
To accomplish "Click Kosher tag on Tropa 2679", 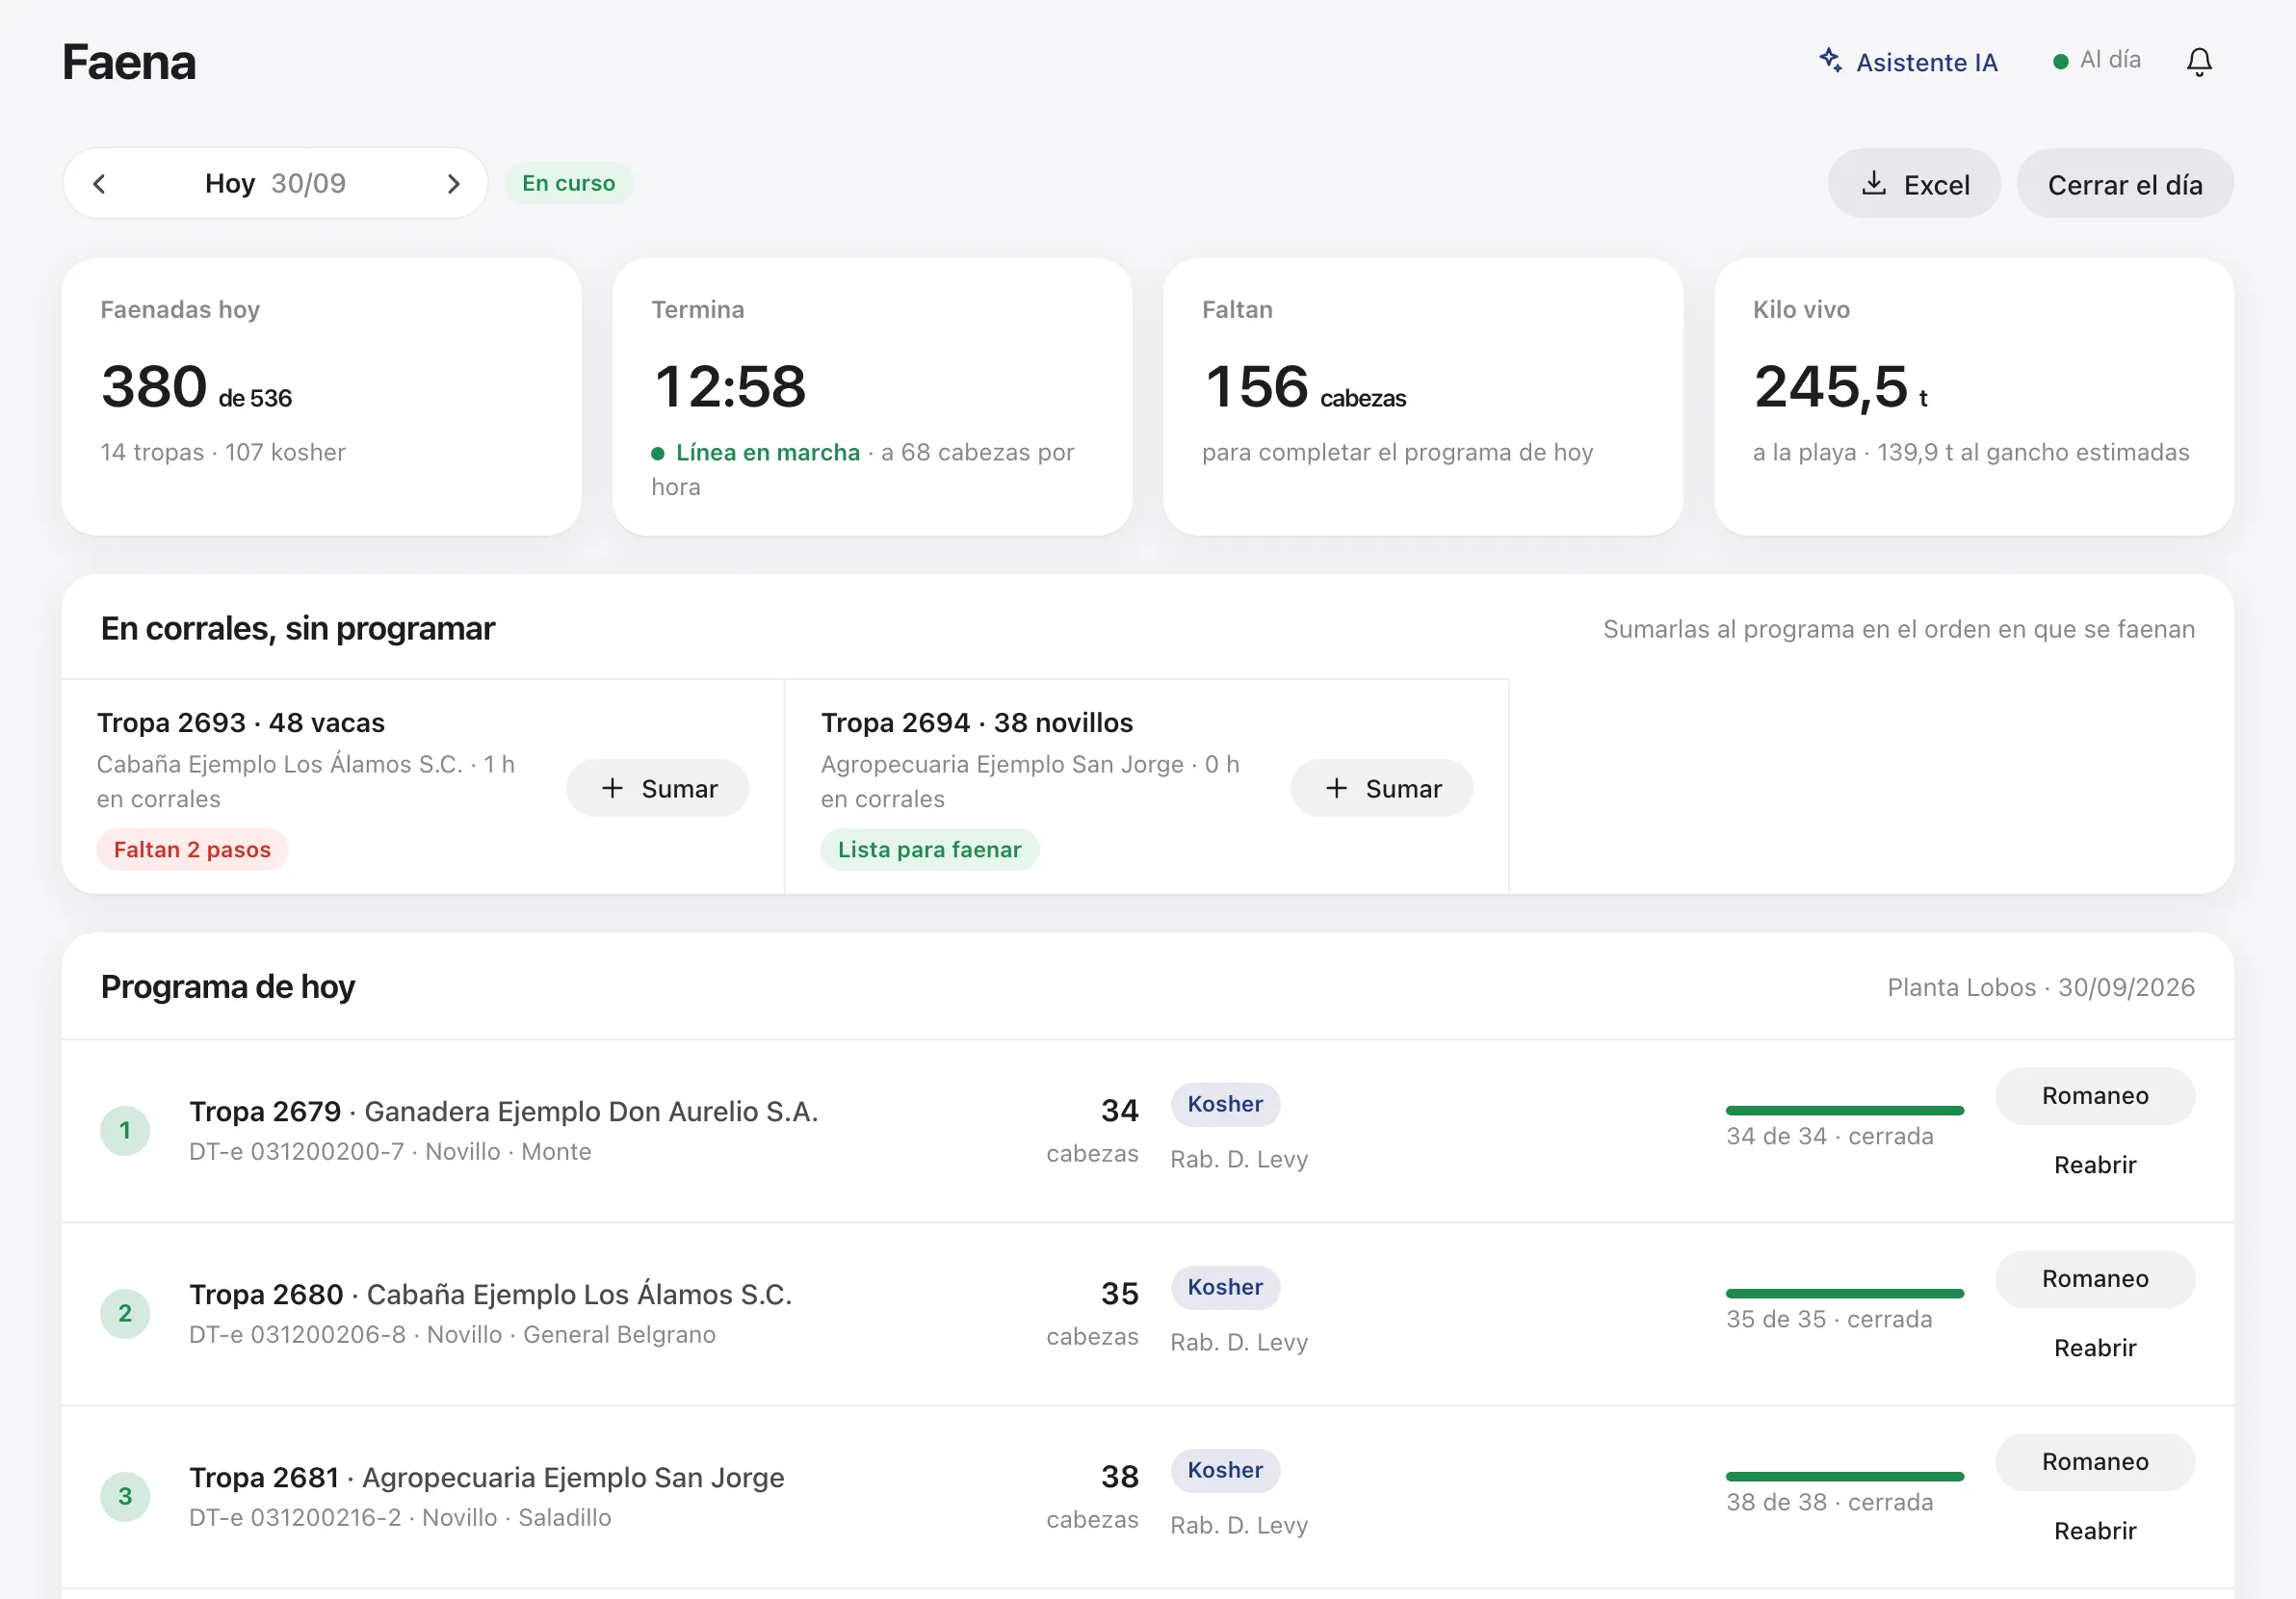I will tap(1225, 1104).
